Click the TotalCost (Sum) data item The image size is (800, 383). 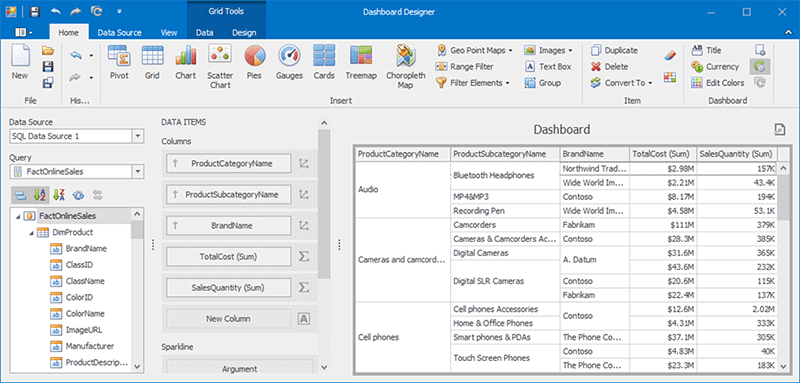[229, 257]
